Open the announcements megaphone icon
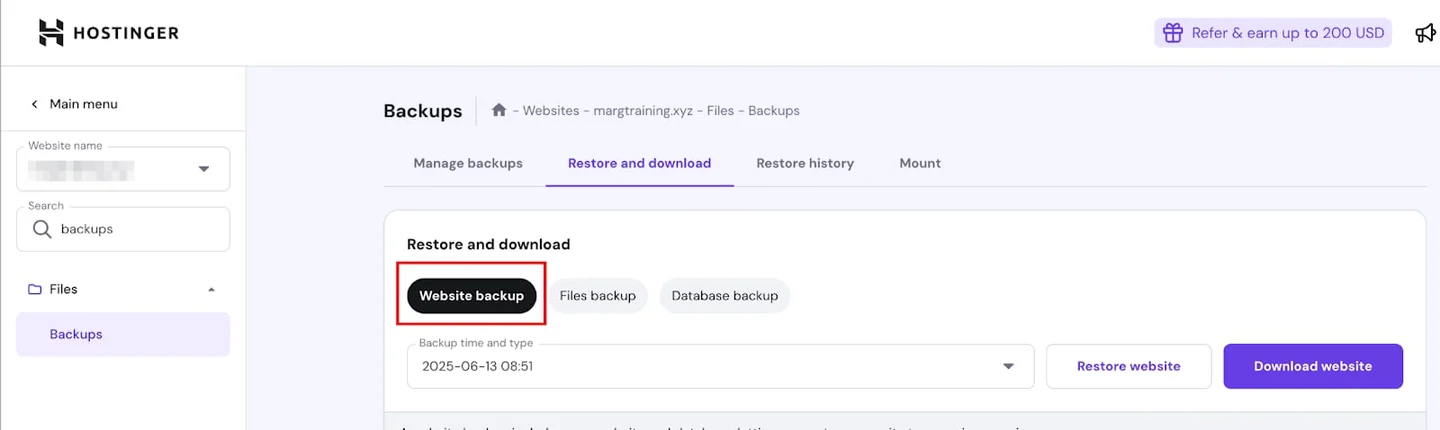 pos(1426,33)
